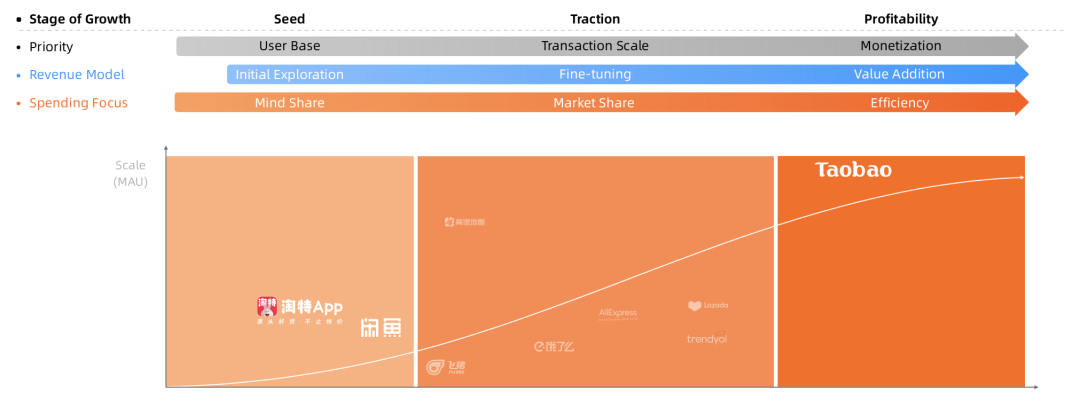Screen dimensions: 1080x408
Task: Click the Fliggy logo at chart bottom
Action: (445, 367)
